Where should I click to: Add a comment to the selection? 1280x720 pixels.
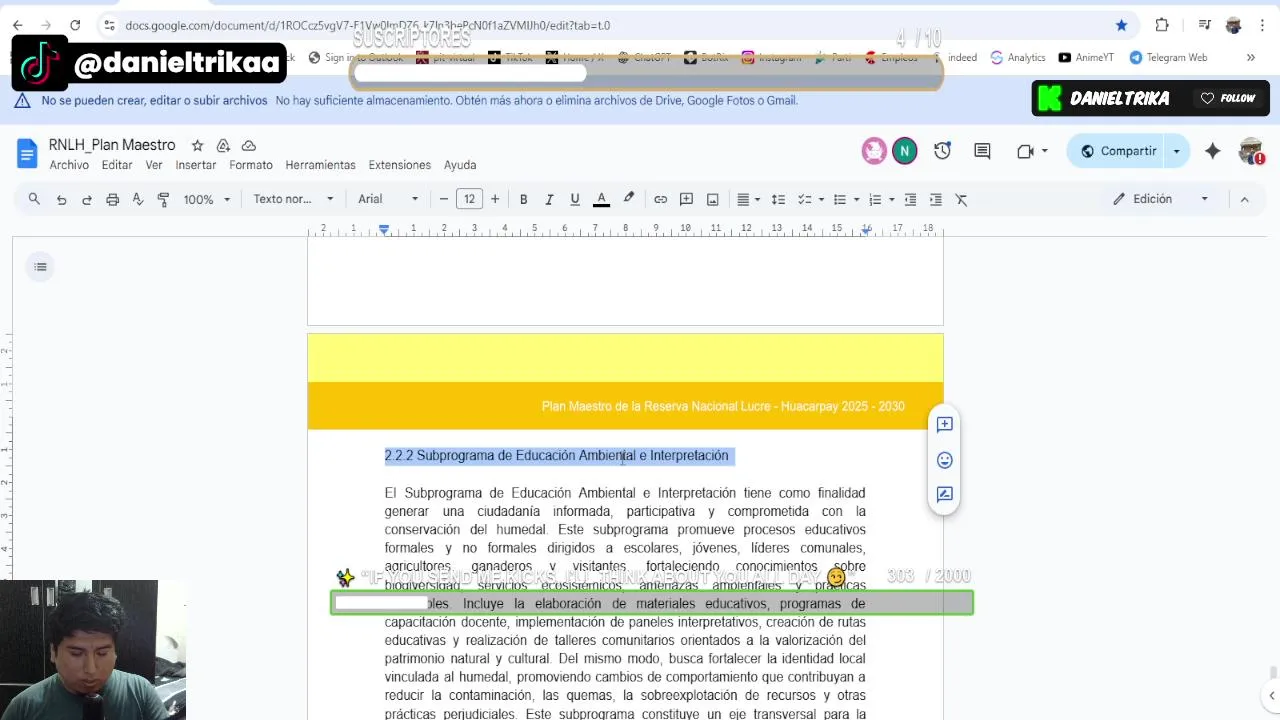944,424
